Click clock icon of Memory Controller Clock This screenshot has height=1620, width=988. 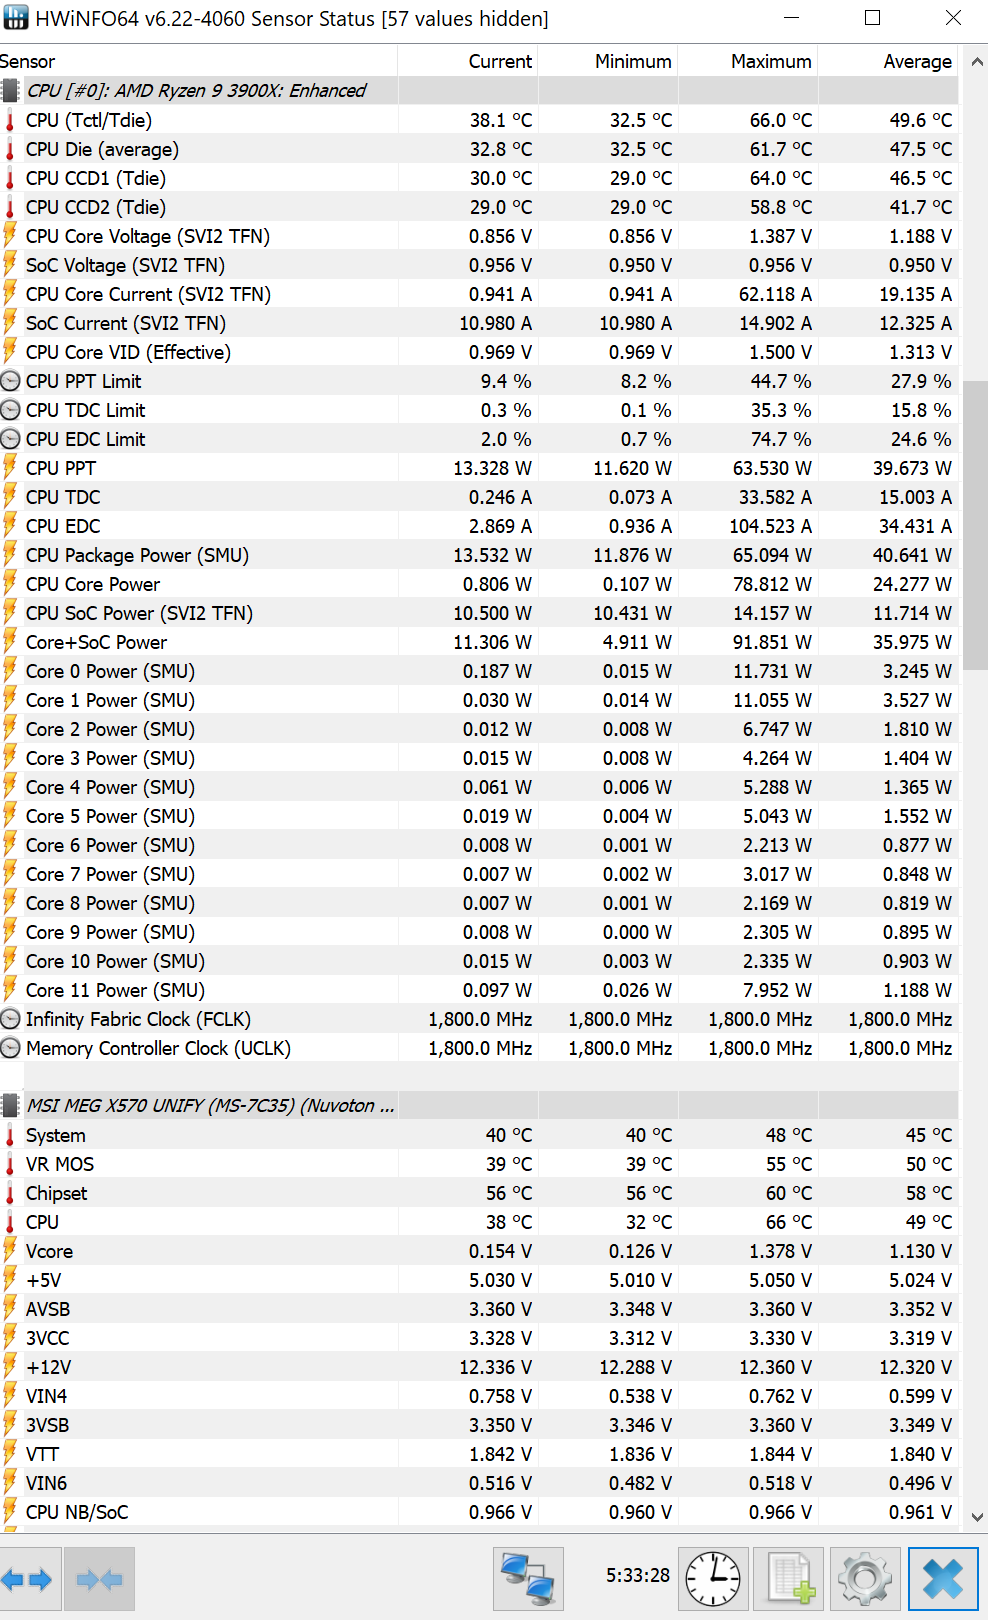click(10, 1048)
